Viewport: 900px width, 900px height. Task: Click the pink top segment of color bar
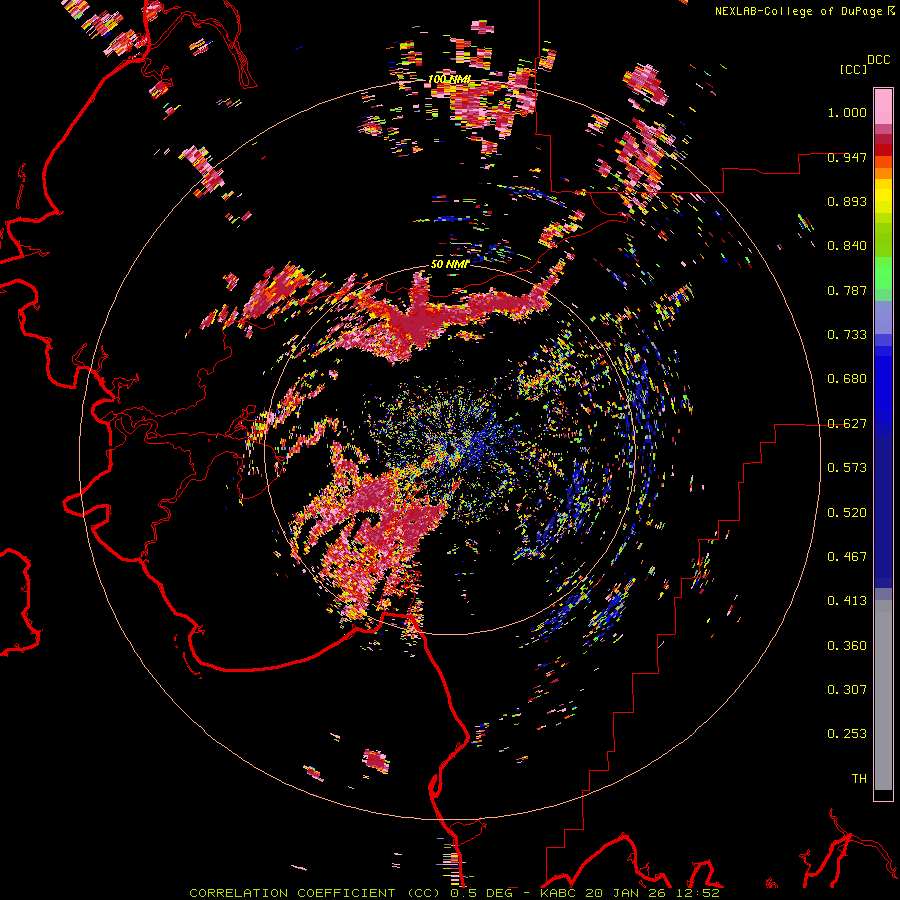(883, 107)
